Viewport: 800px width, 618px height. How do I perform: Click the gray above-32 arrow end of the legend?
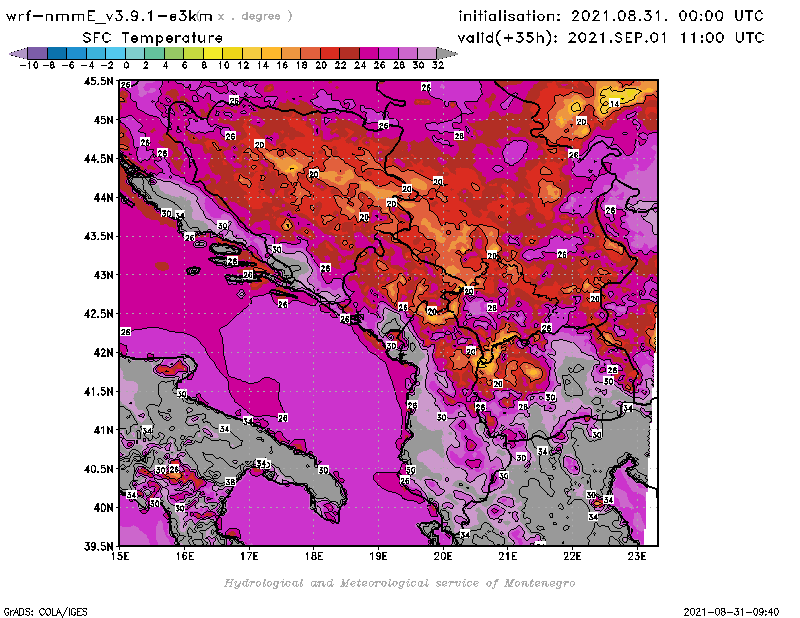pyautogui.click(x=447, y=54)
